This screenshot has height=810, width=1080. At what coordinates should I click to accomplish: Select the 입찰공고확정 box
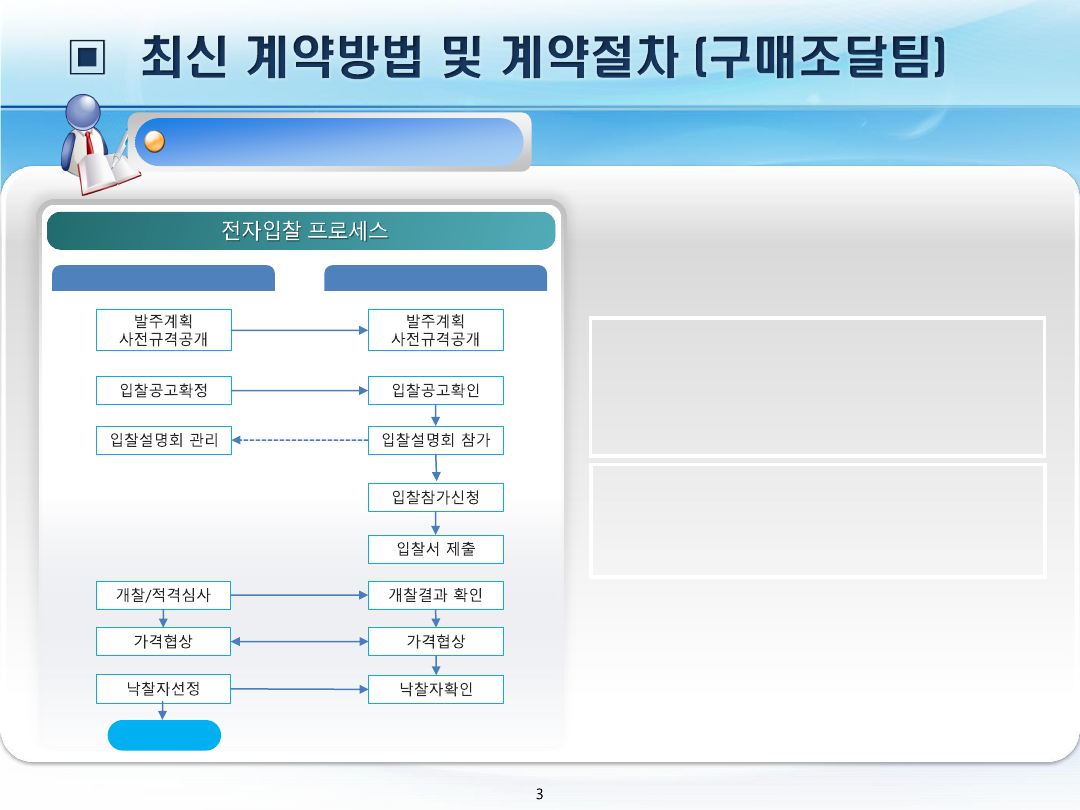(x=164, y=391)
